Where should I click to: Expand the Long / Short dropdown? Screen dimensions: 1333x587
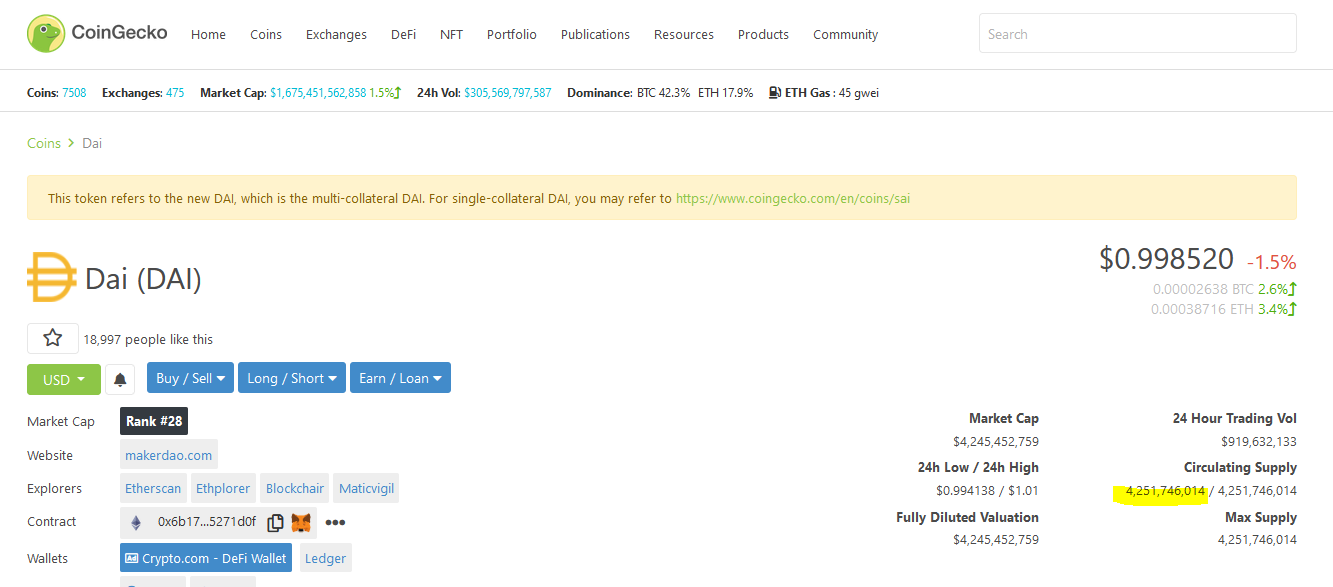(292, 378)
